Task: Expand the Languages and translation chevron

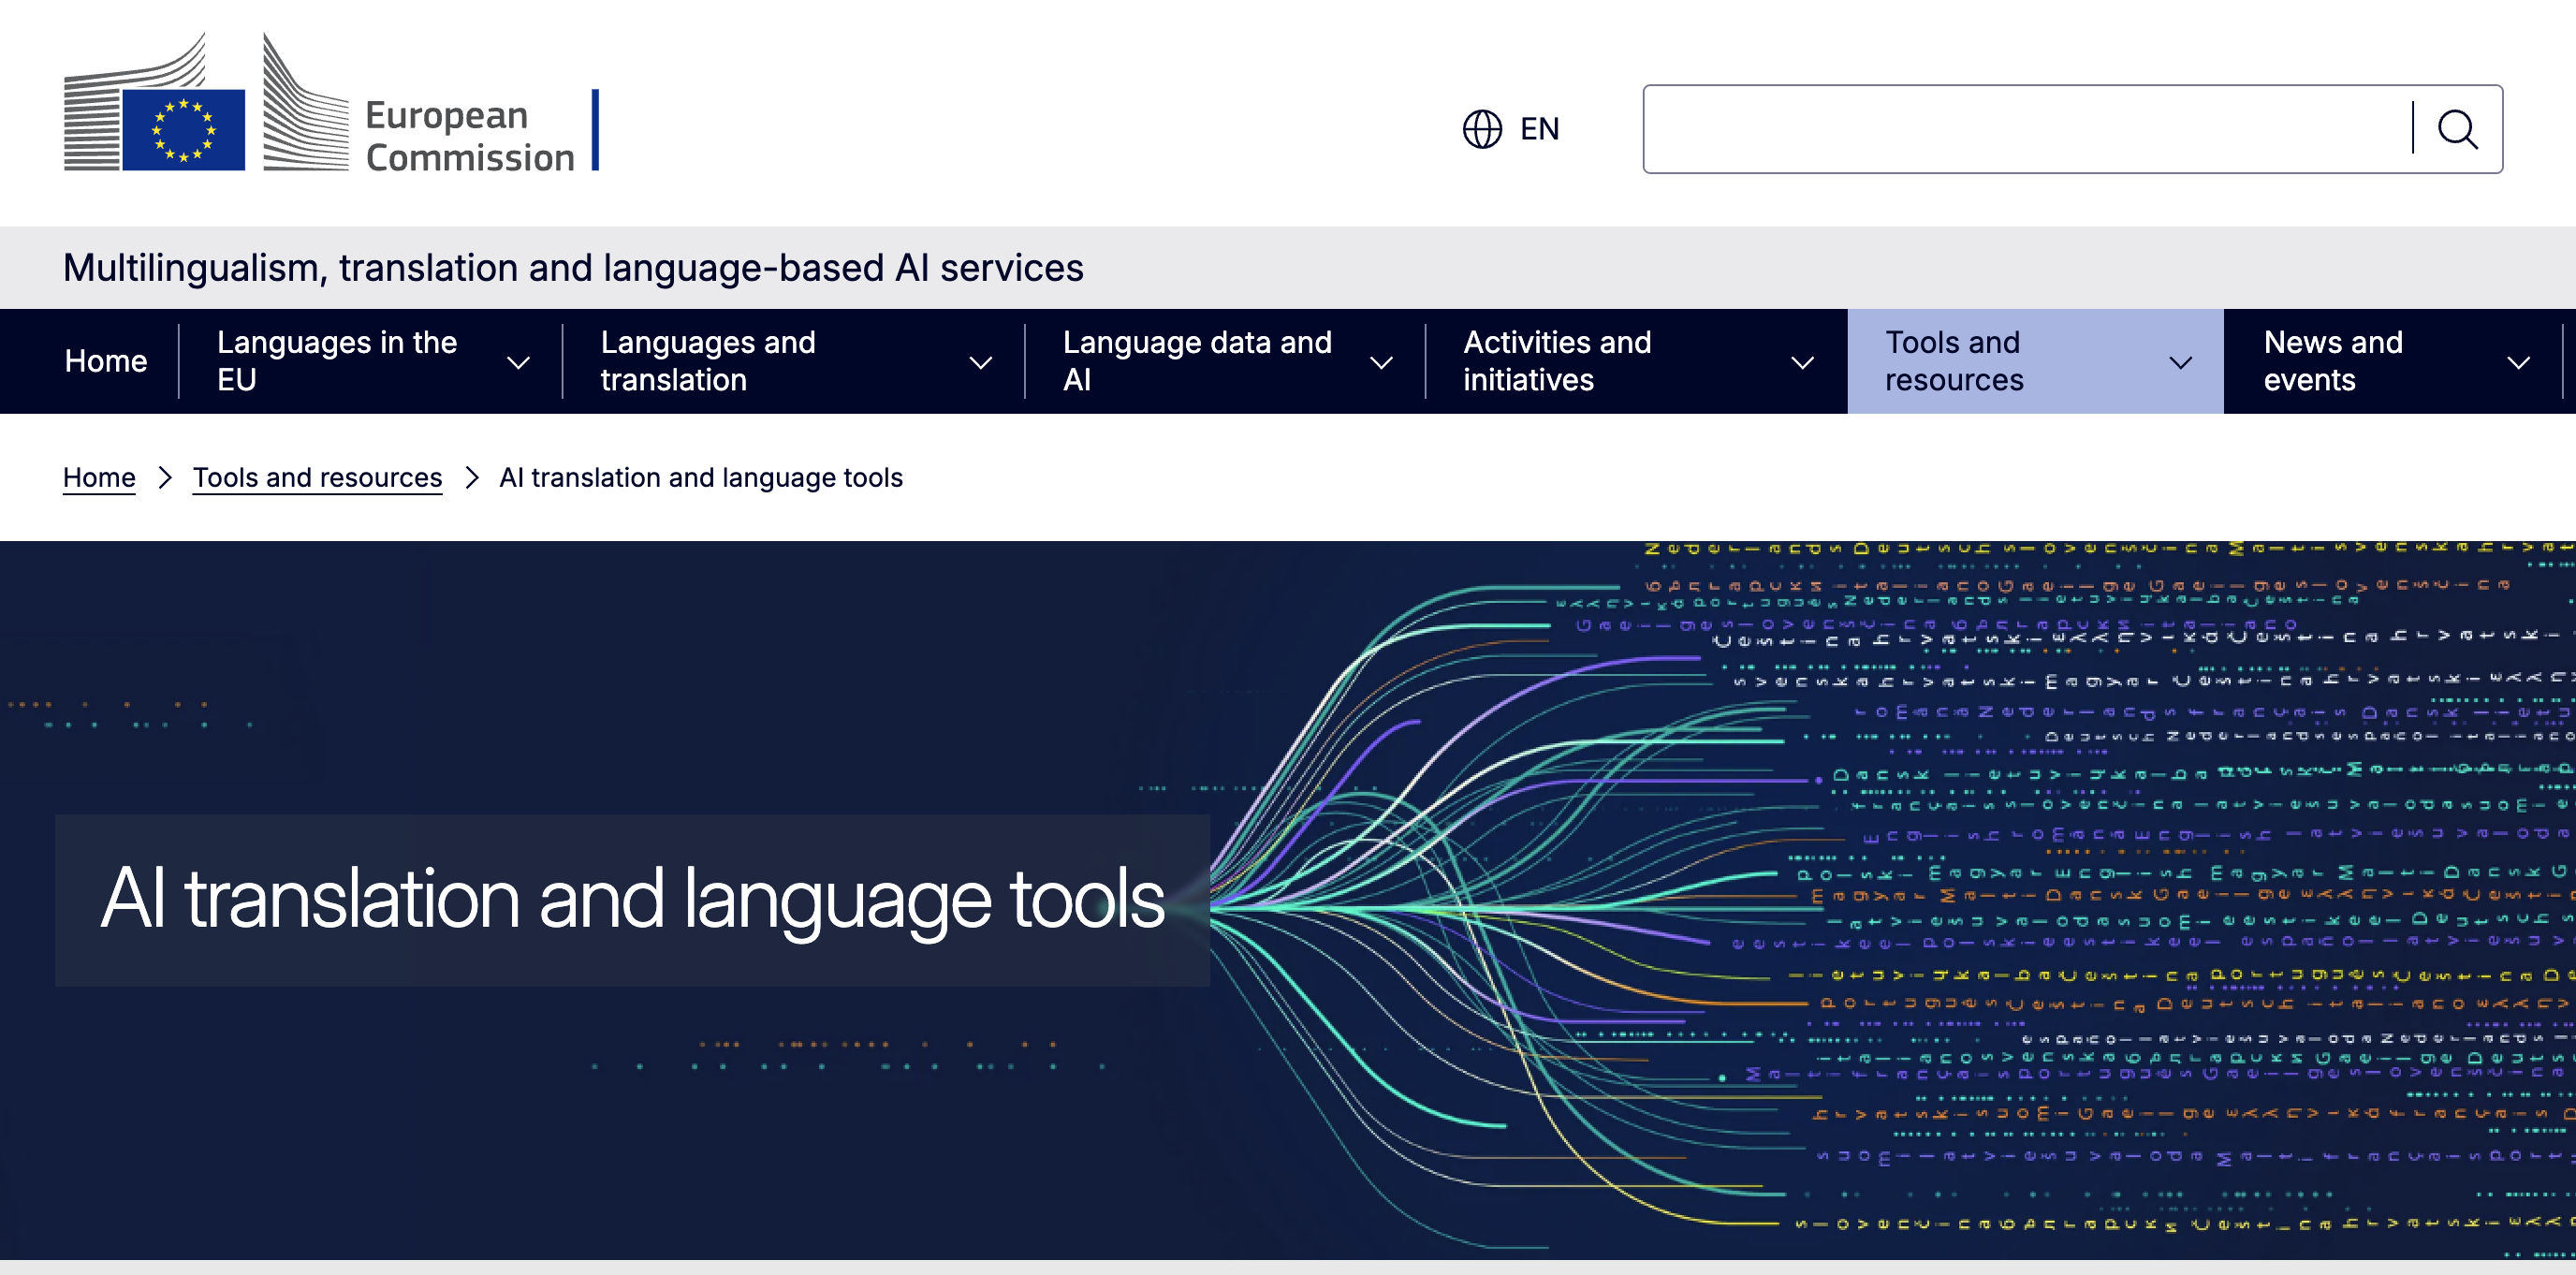Action: click(981, 362)
